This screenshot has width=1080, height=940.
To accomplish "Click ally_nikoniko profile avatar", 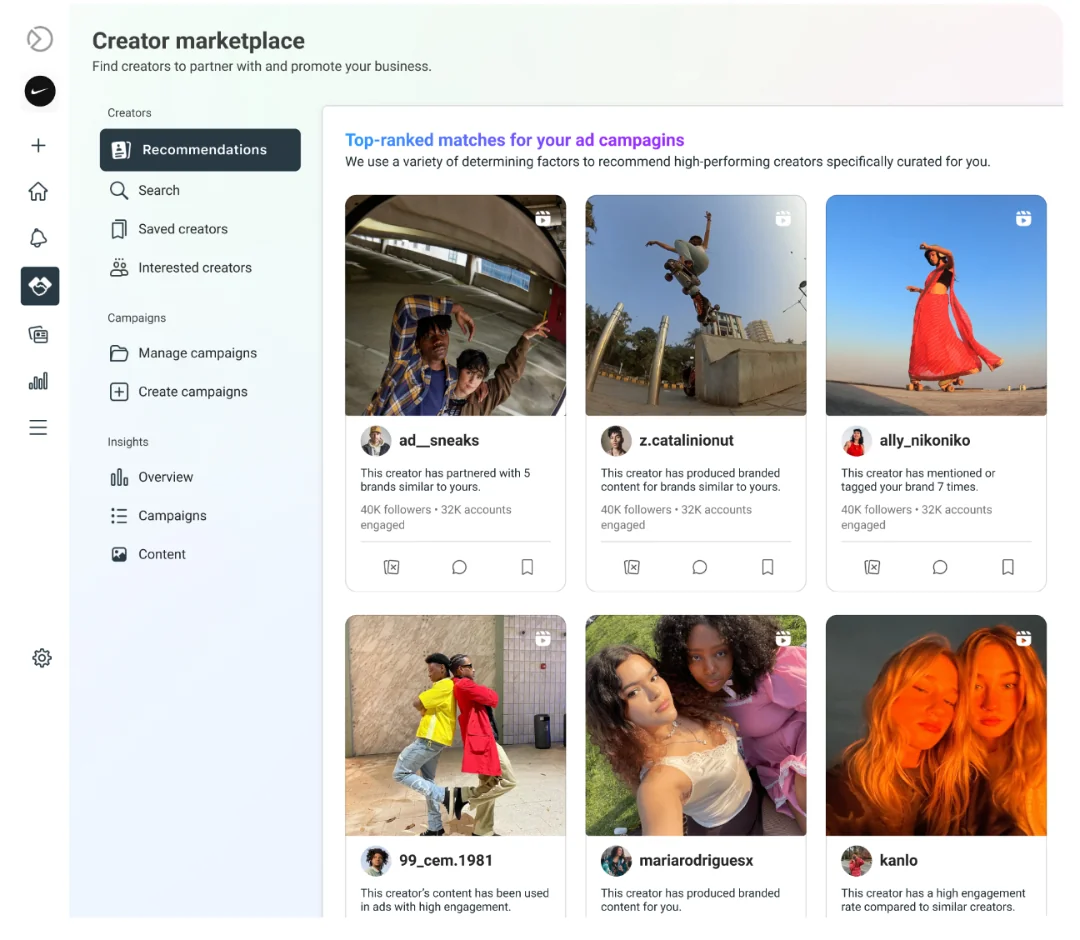I will point(856,441).
